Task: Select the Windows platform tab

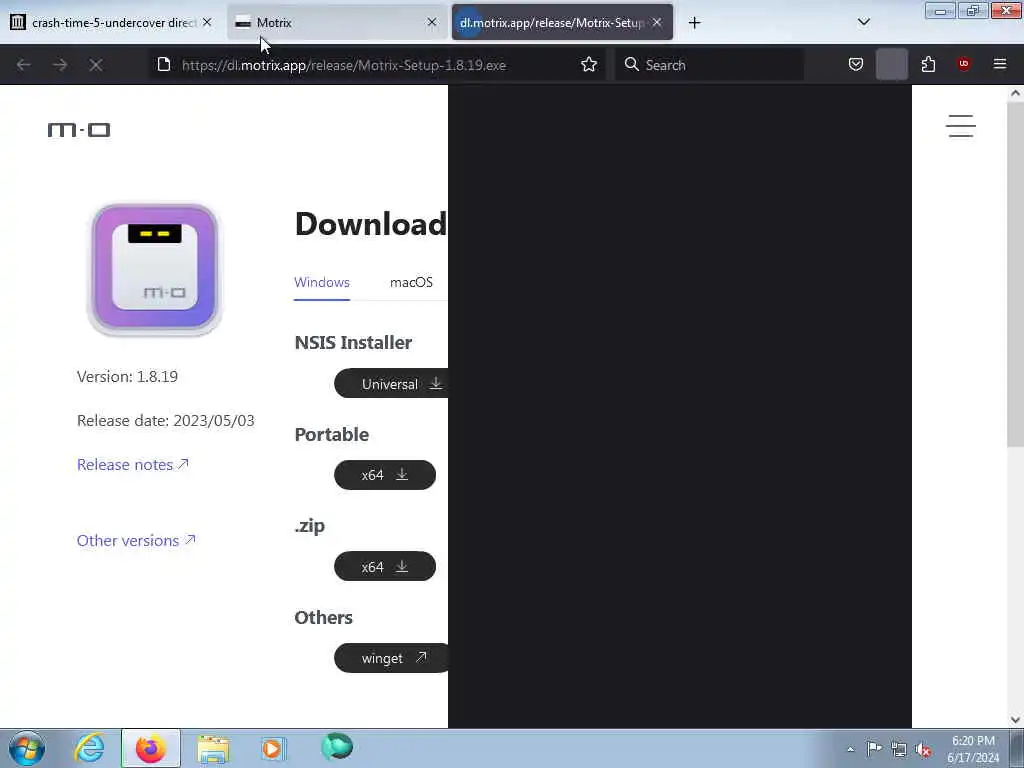Action: tap(322, 282)
